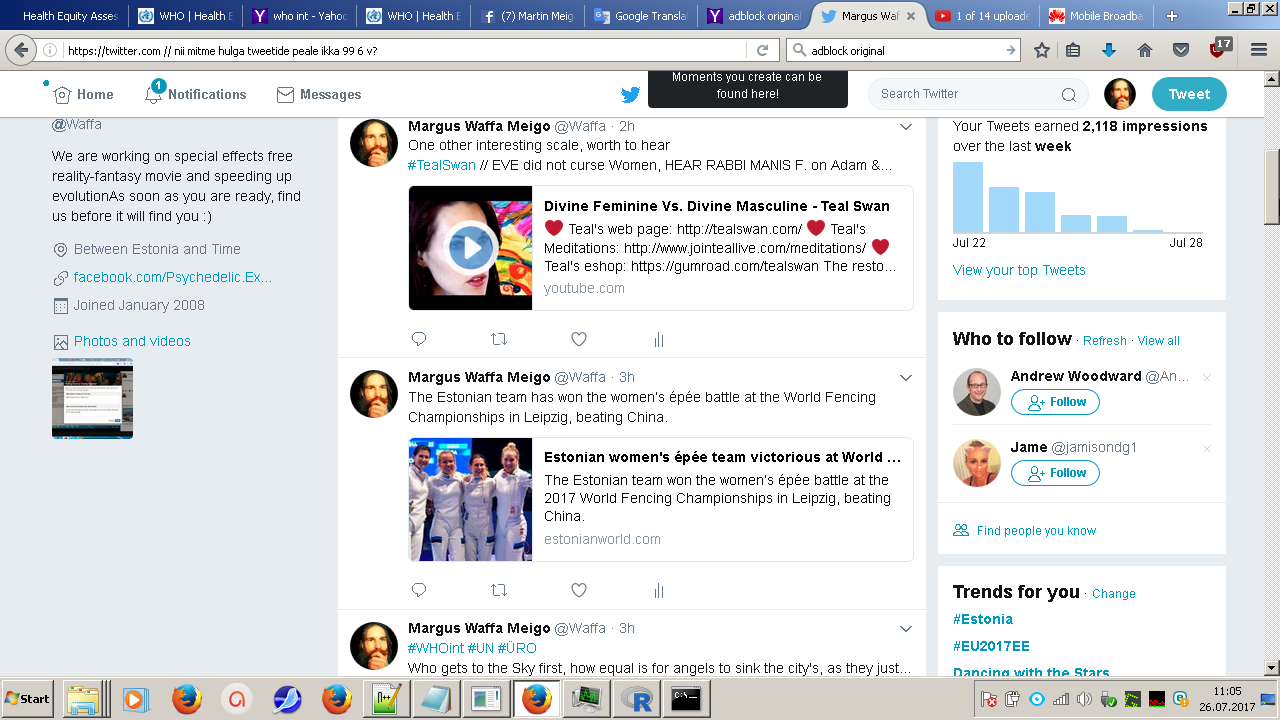
Task: Retweet the Teal Swan tweet
Action: click(499, 339)
